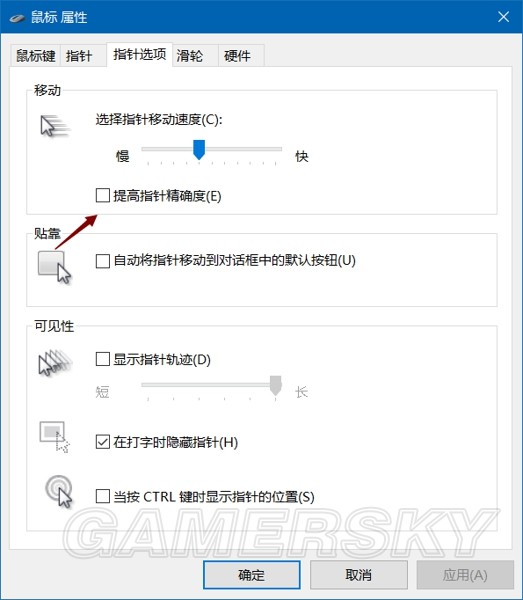523x600 pixels.
Task: Switch to the 鼠标键 tab
Action: pos(36,56)
